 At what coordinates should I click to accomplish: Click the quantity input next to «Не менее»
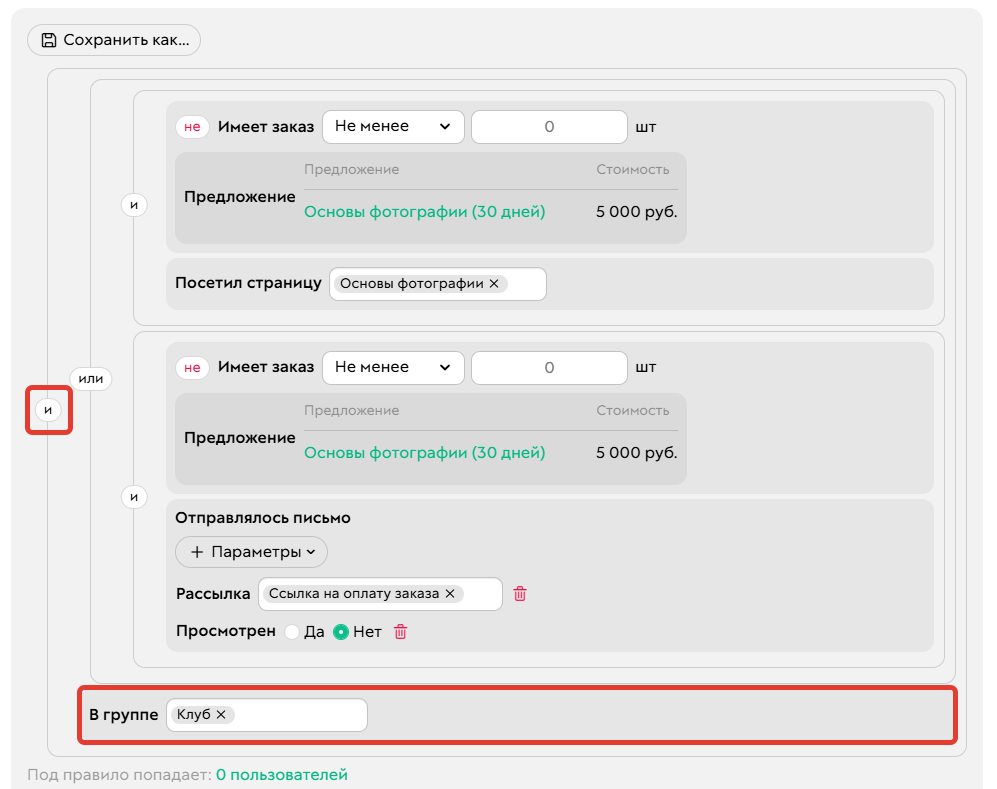click(x=549, y=126)
